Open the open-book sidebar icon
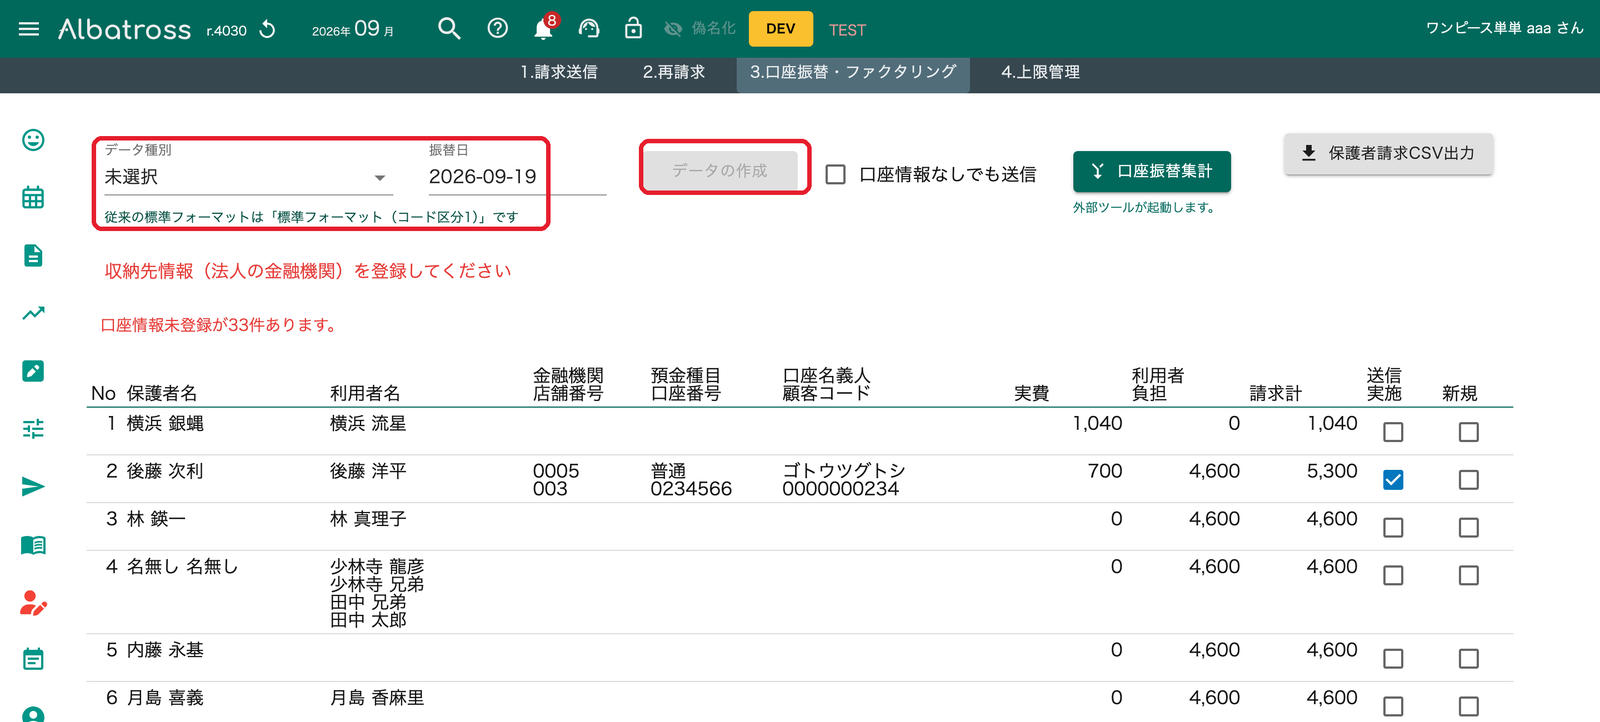The width and height of the screenshot is (1600, 722). coord(33,545)
